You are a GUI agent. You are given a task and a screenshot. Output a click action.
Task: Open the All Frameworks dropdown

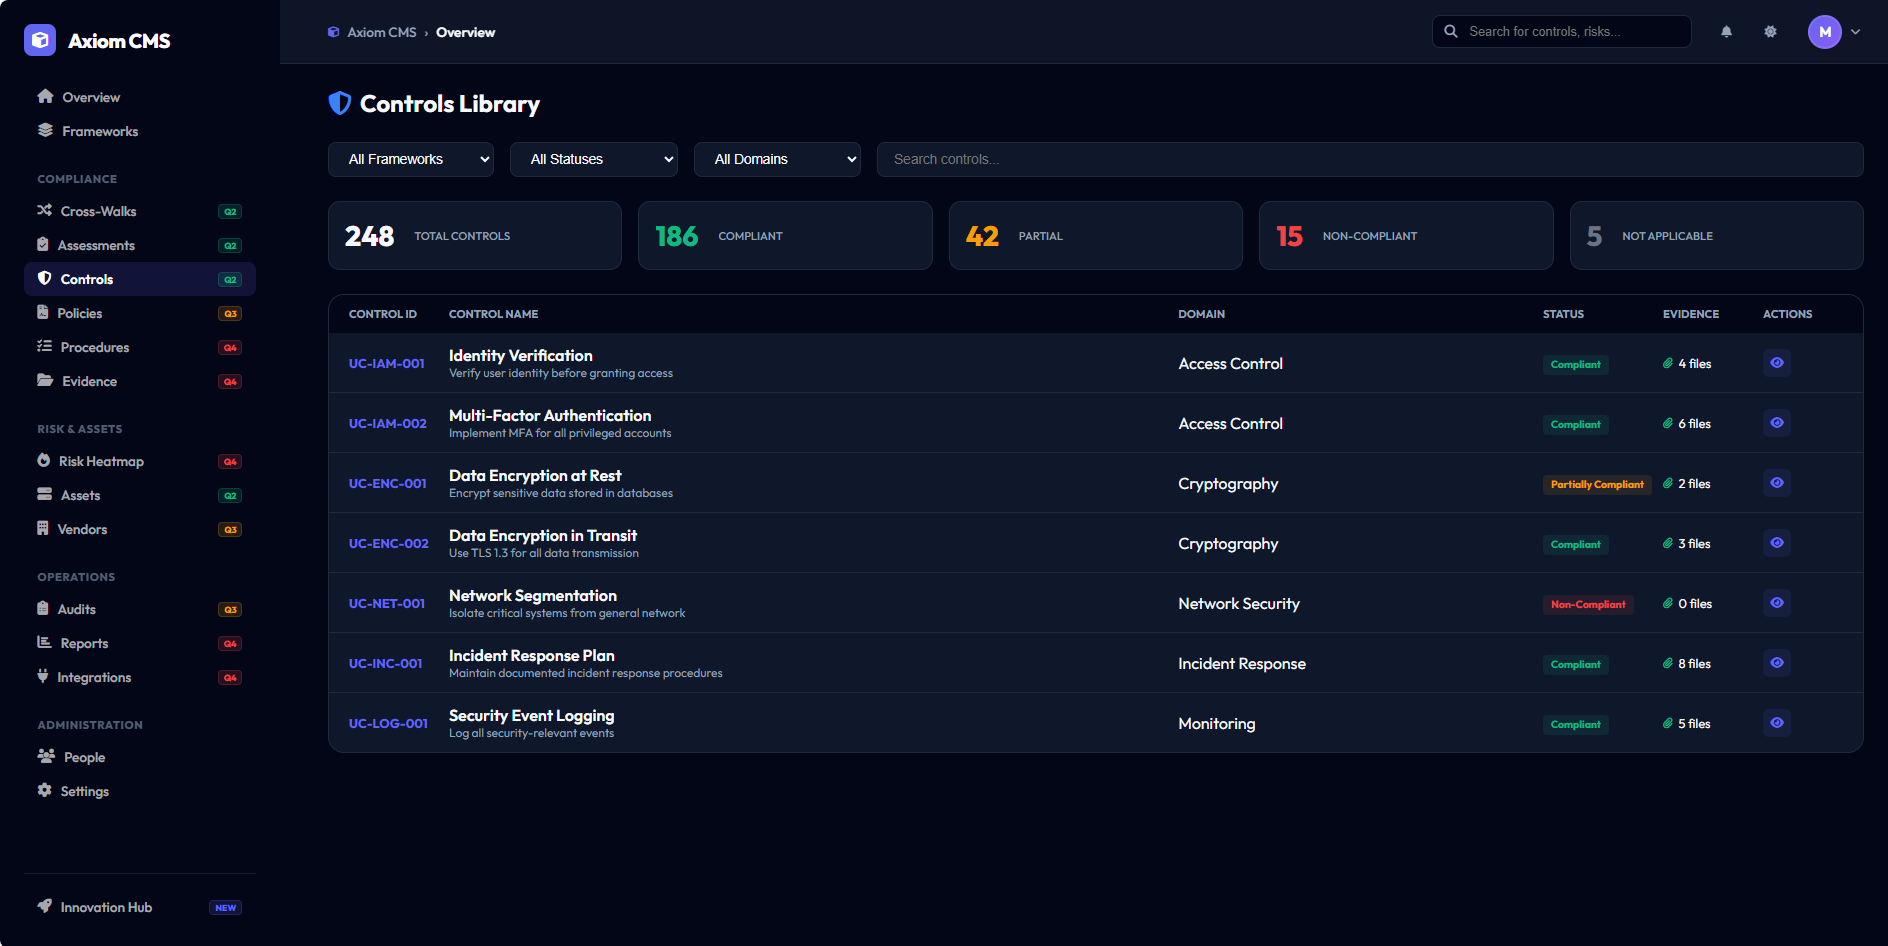410,158
